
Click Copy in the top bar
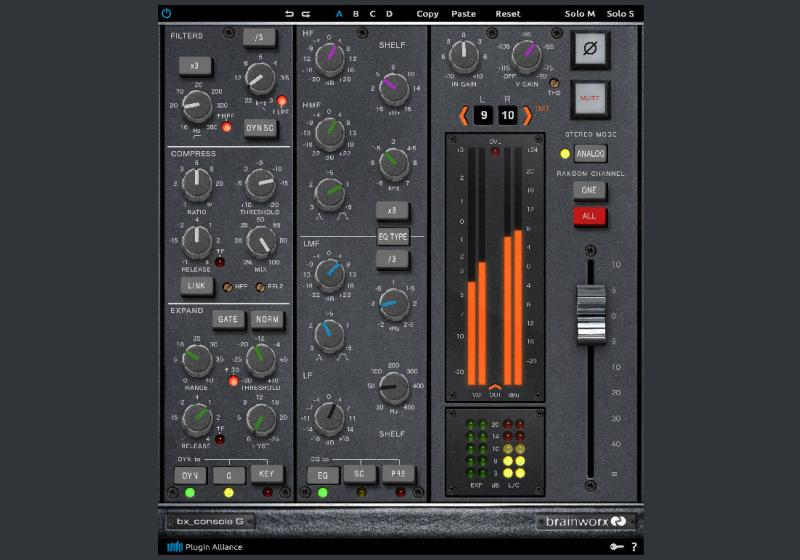point(428,14)
